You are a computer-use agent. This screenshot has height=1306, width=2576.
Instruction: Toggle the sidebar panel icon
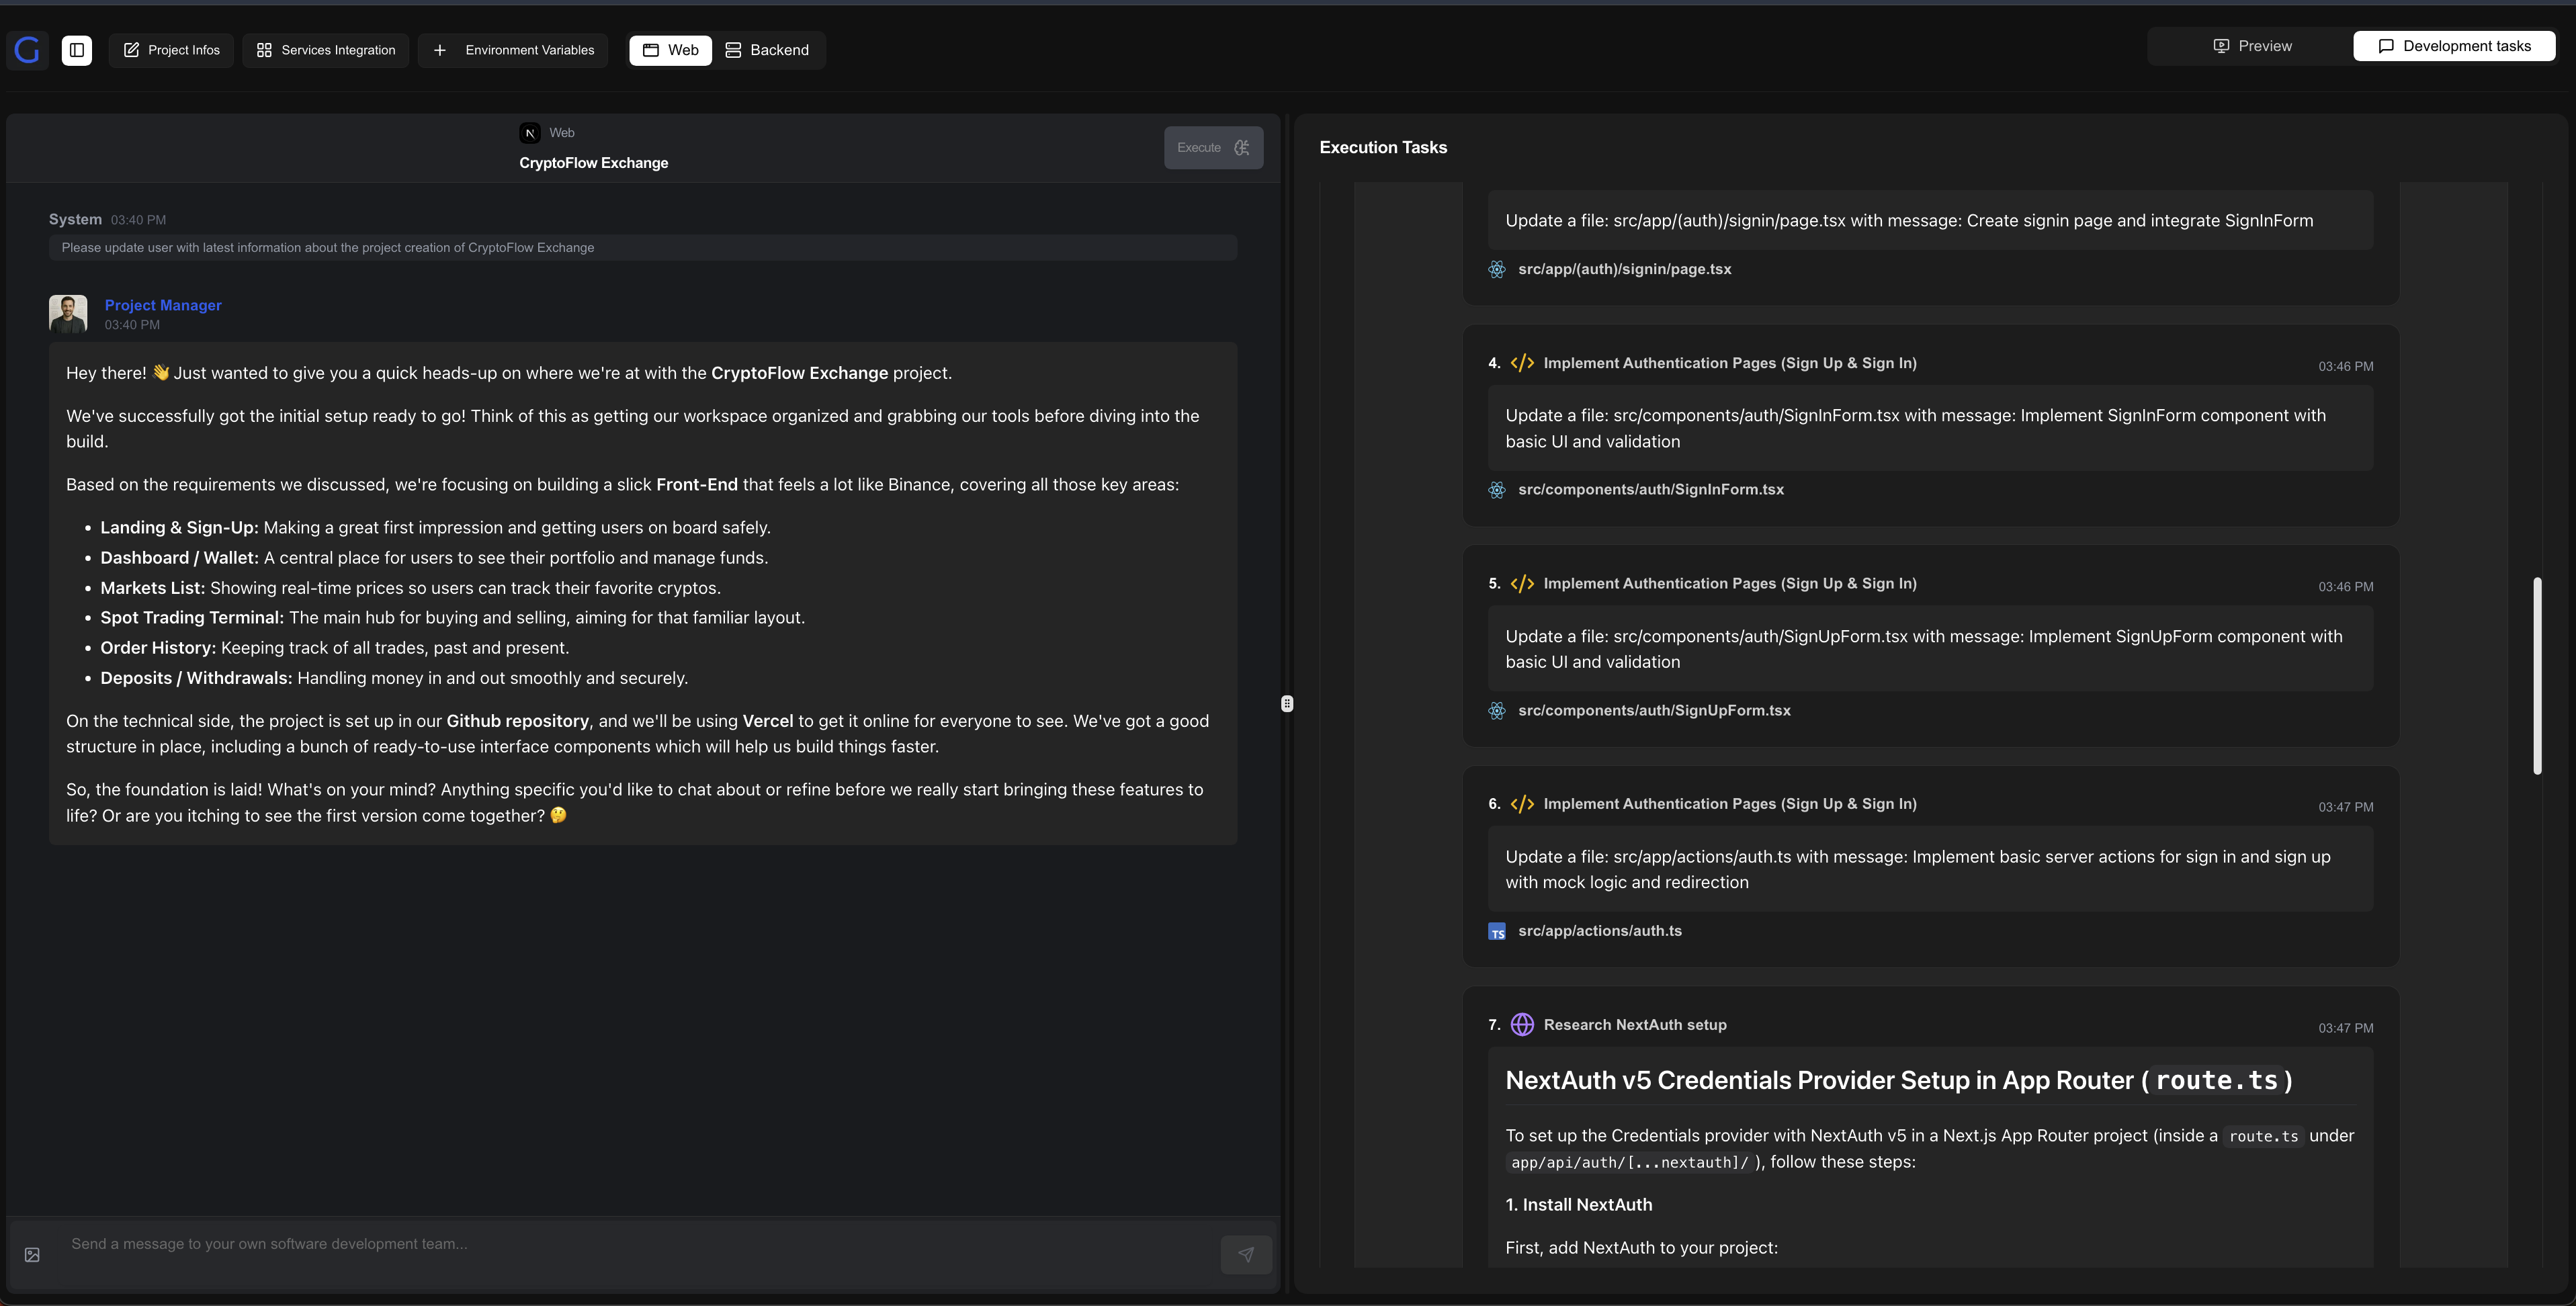pos(77,50)
